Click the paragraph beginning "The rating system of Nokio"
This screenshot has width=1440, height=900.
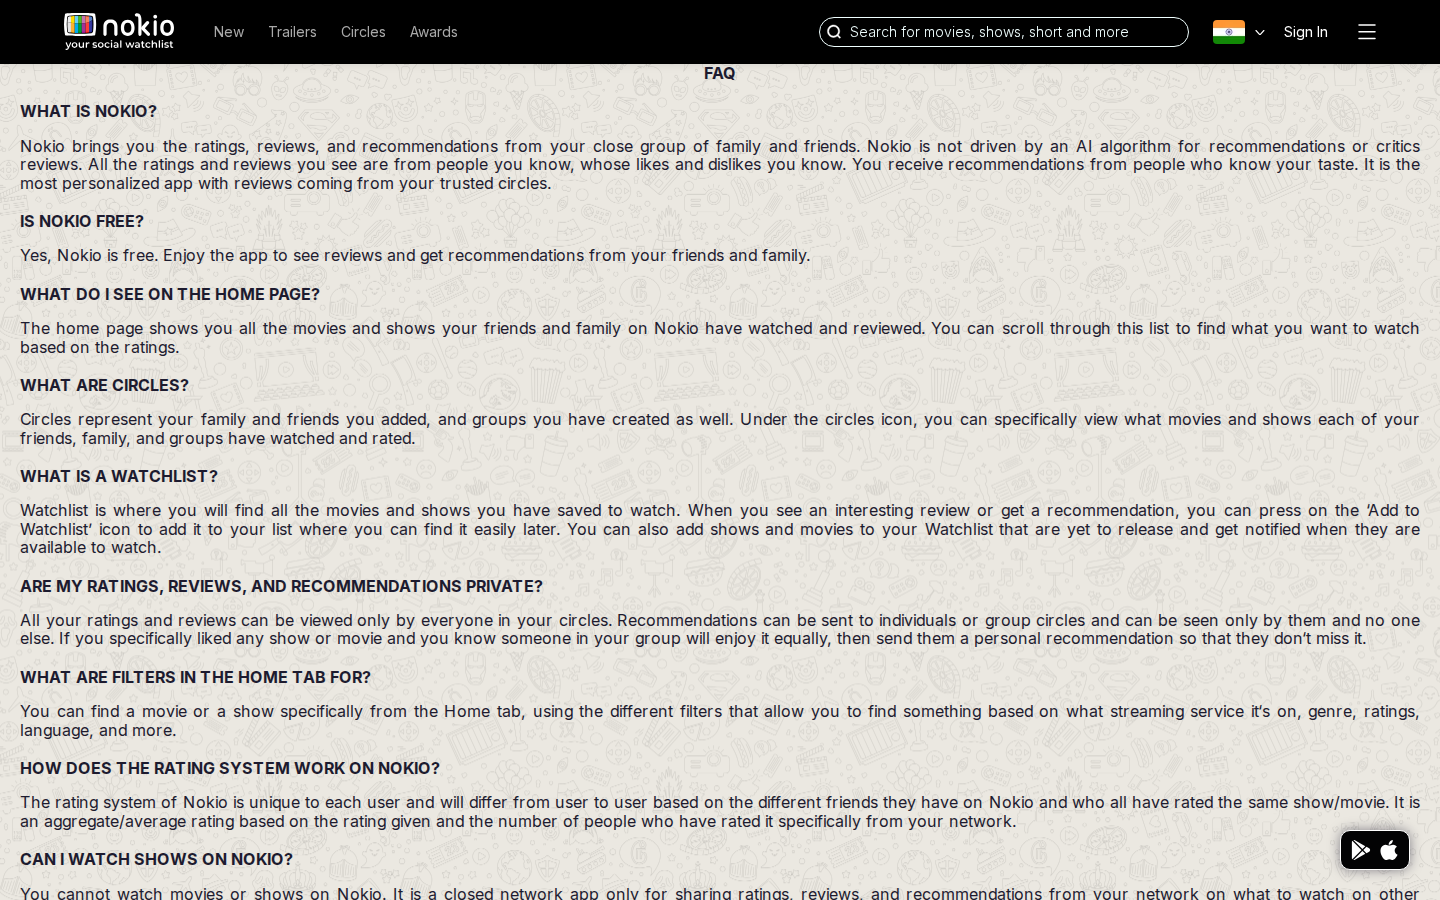click(x=720, y=811)
